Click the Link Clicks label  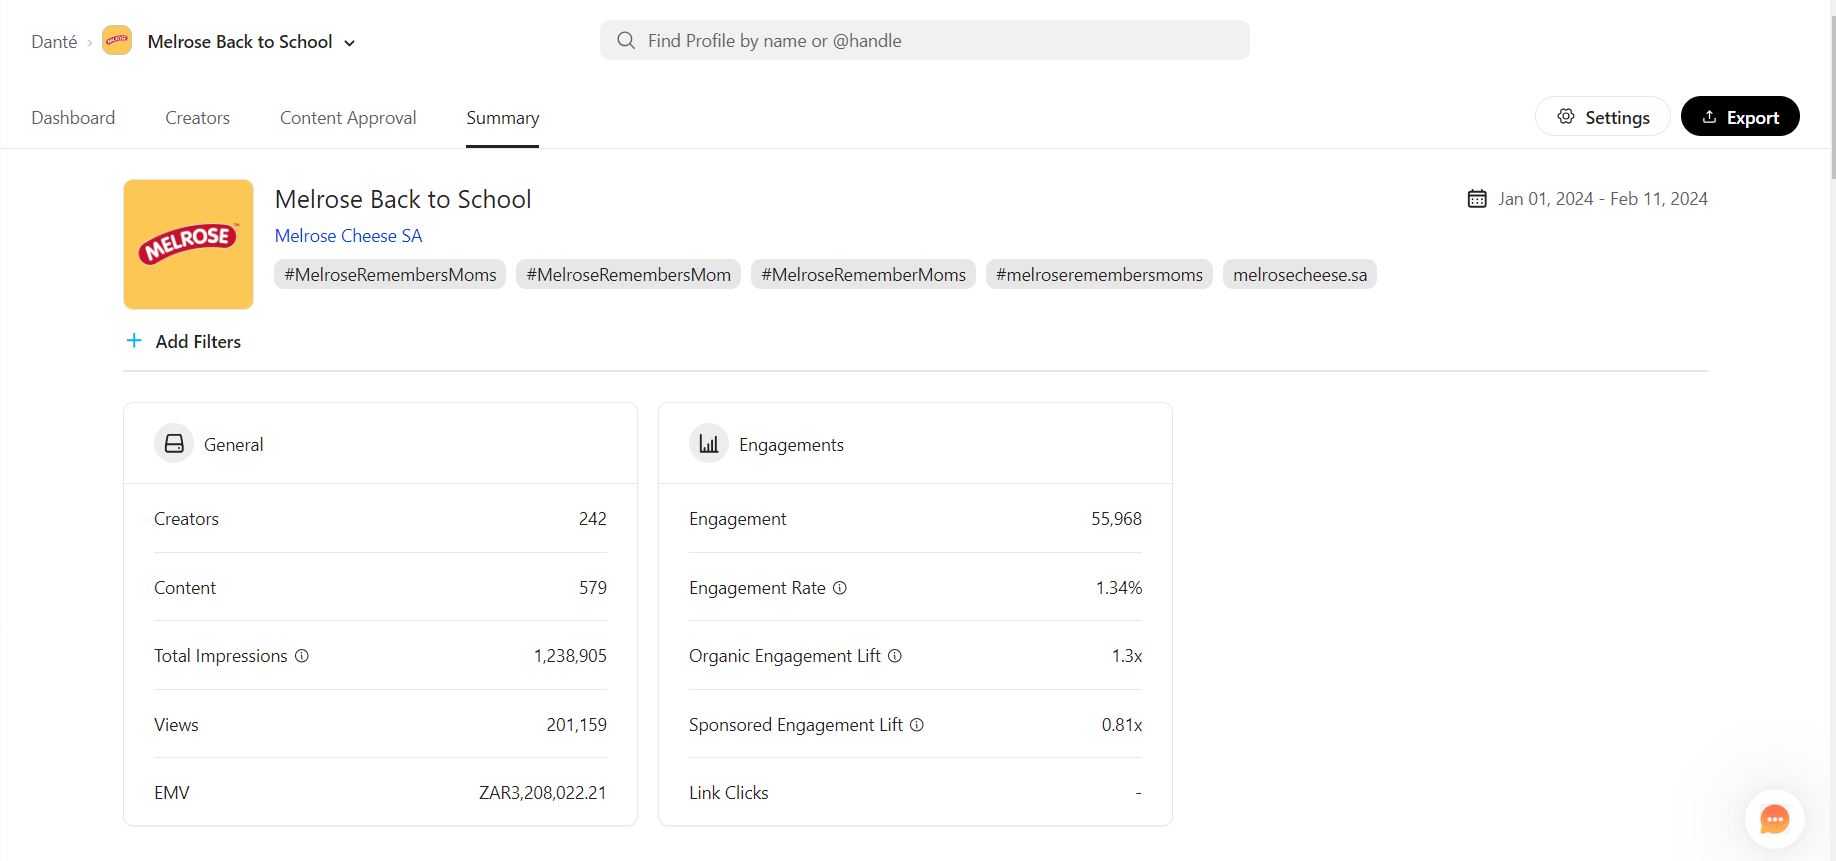728,793
